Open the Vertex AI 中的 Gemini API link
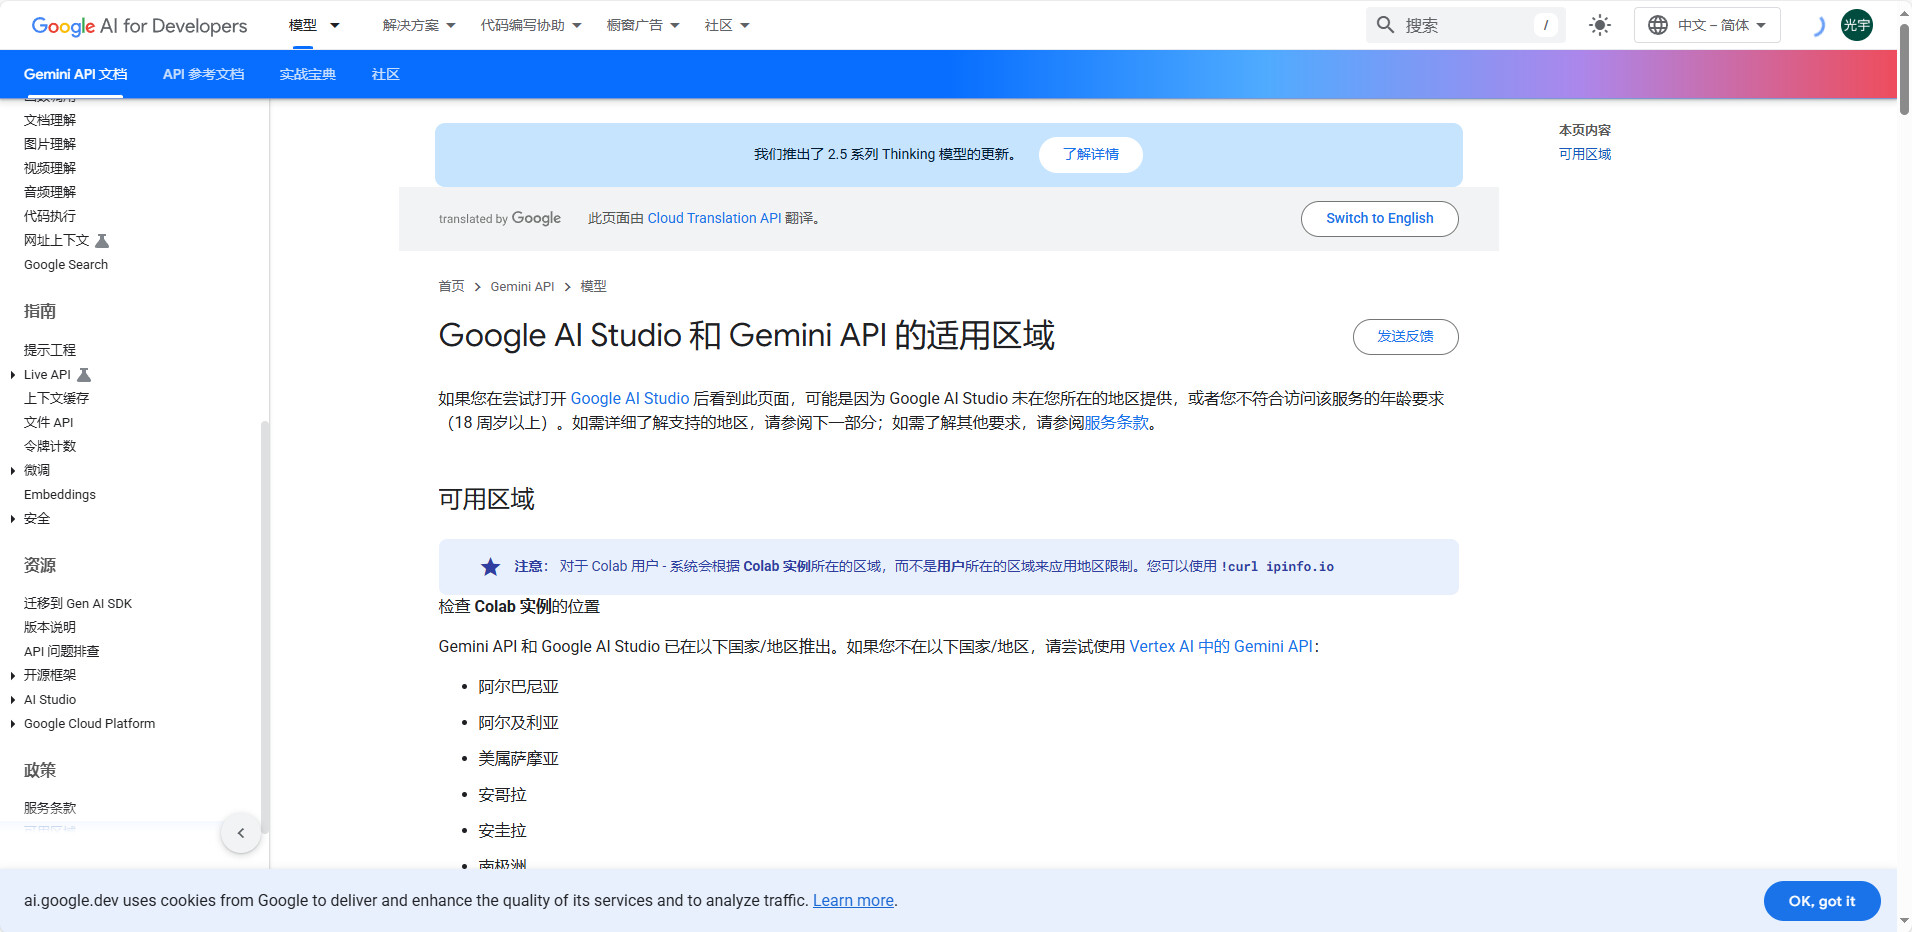 tap(1220, 647)
